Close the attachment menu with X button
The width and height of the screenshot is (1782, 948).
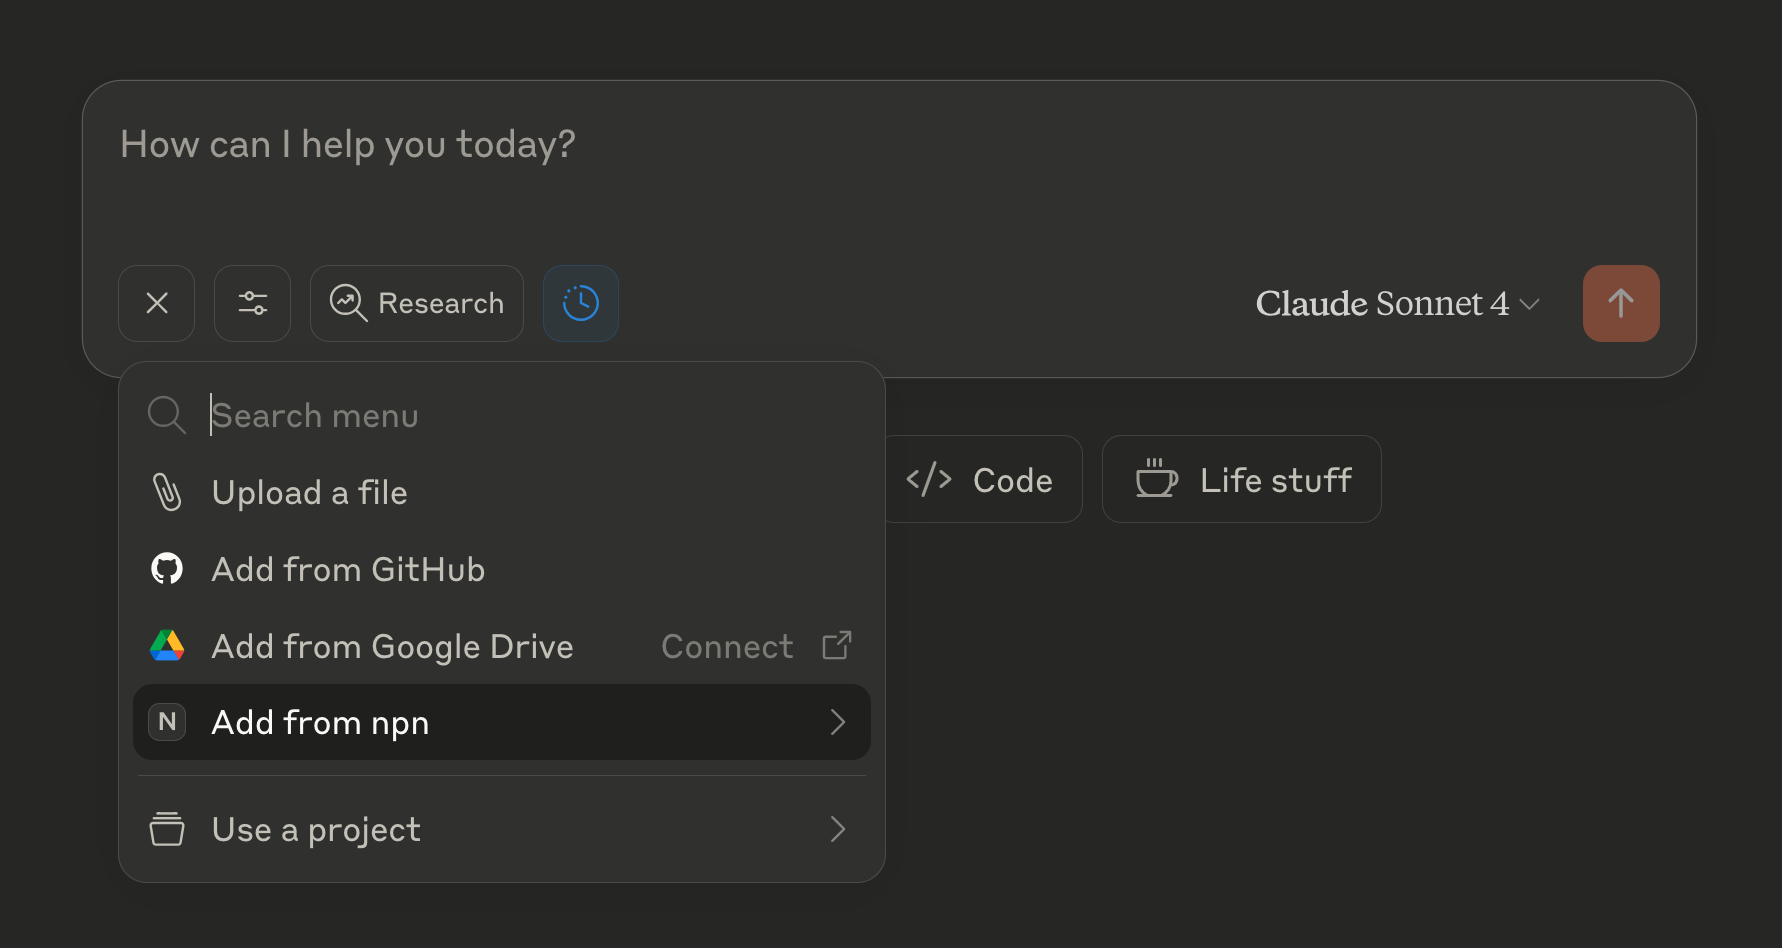point(156,303)
